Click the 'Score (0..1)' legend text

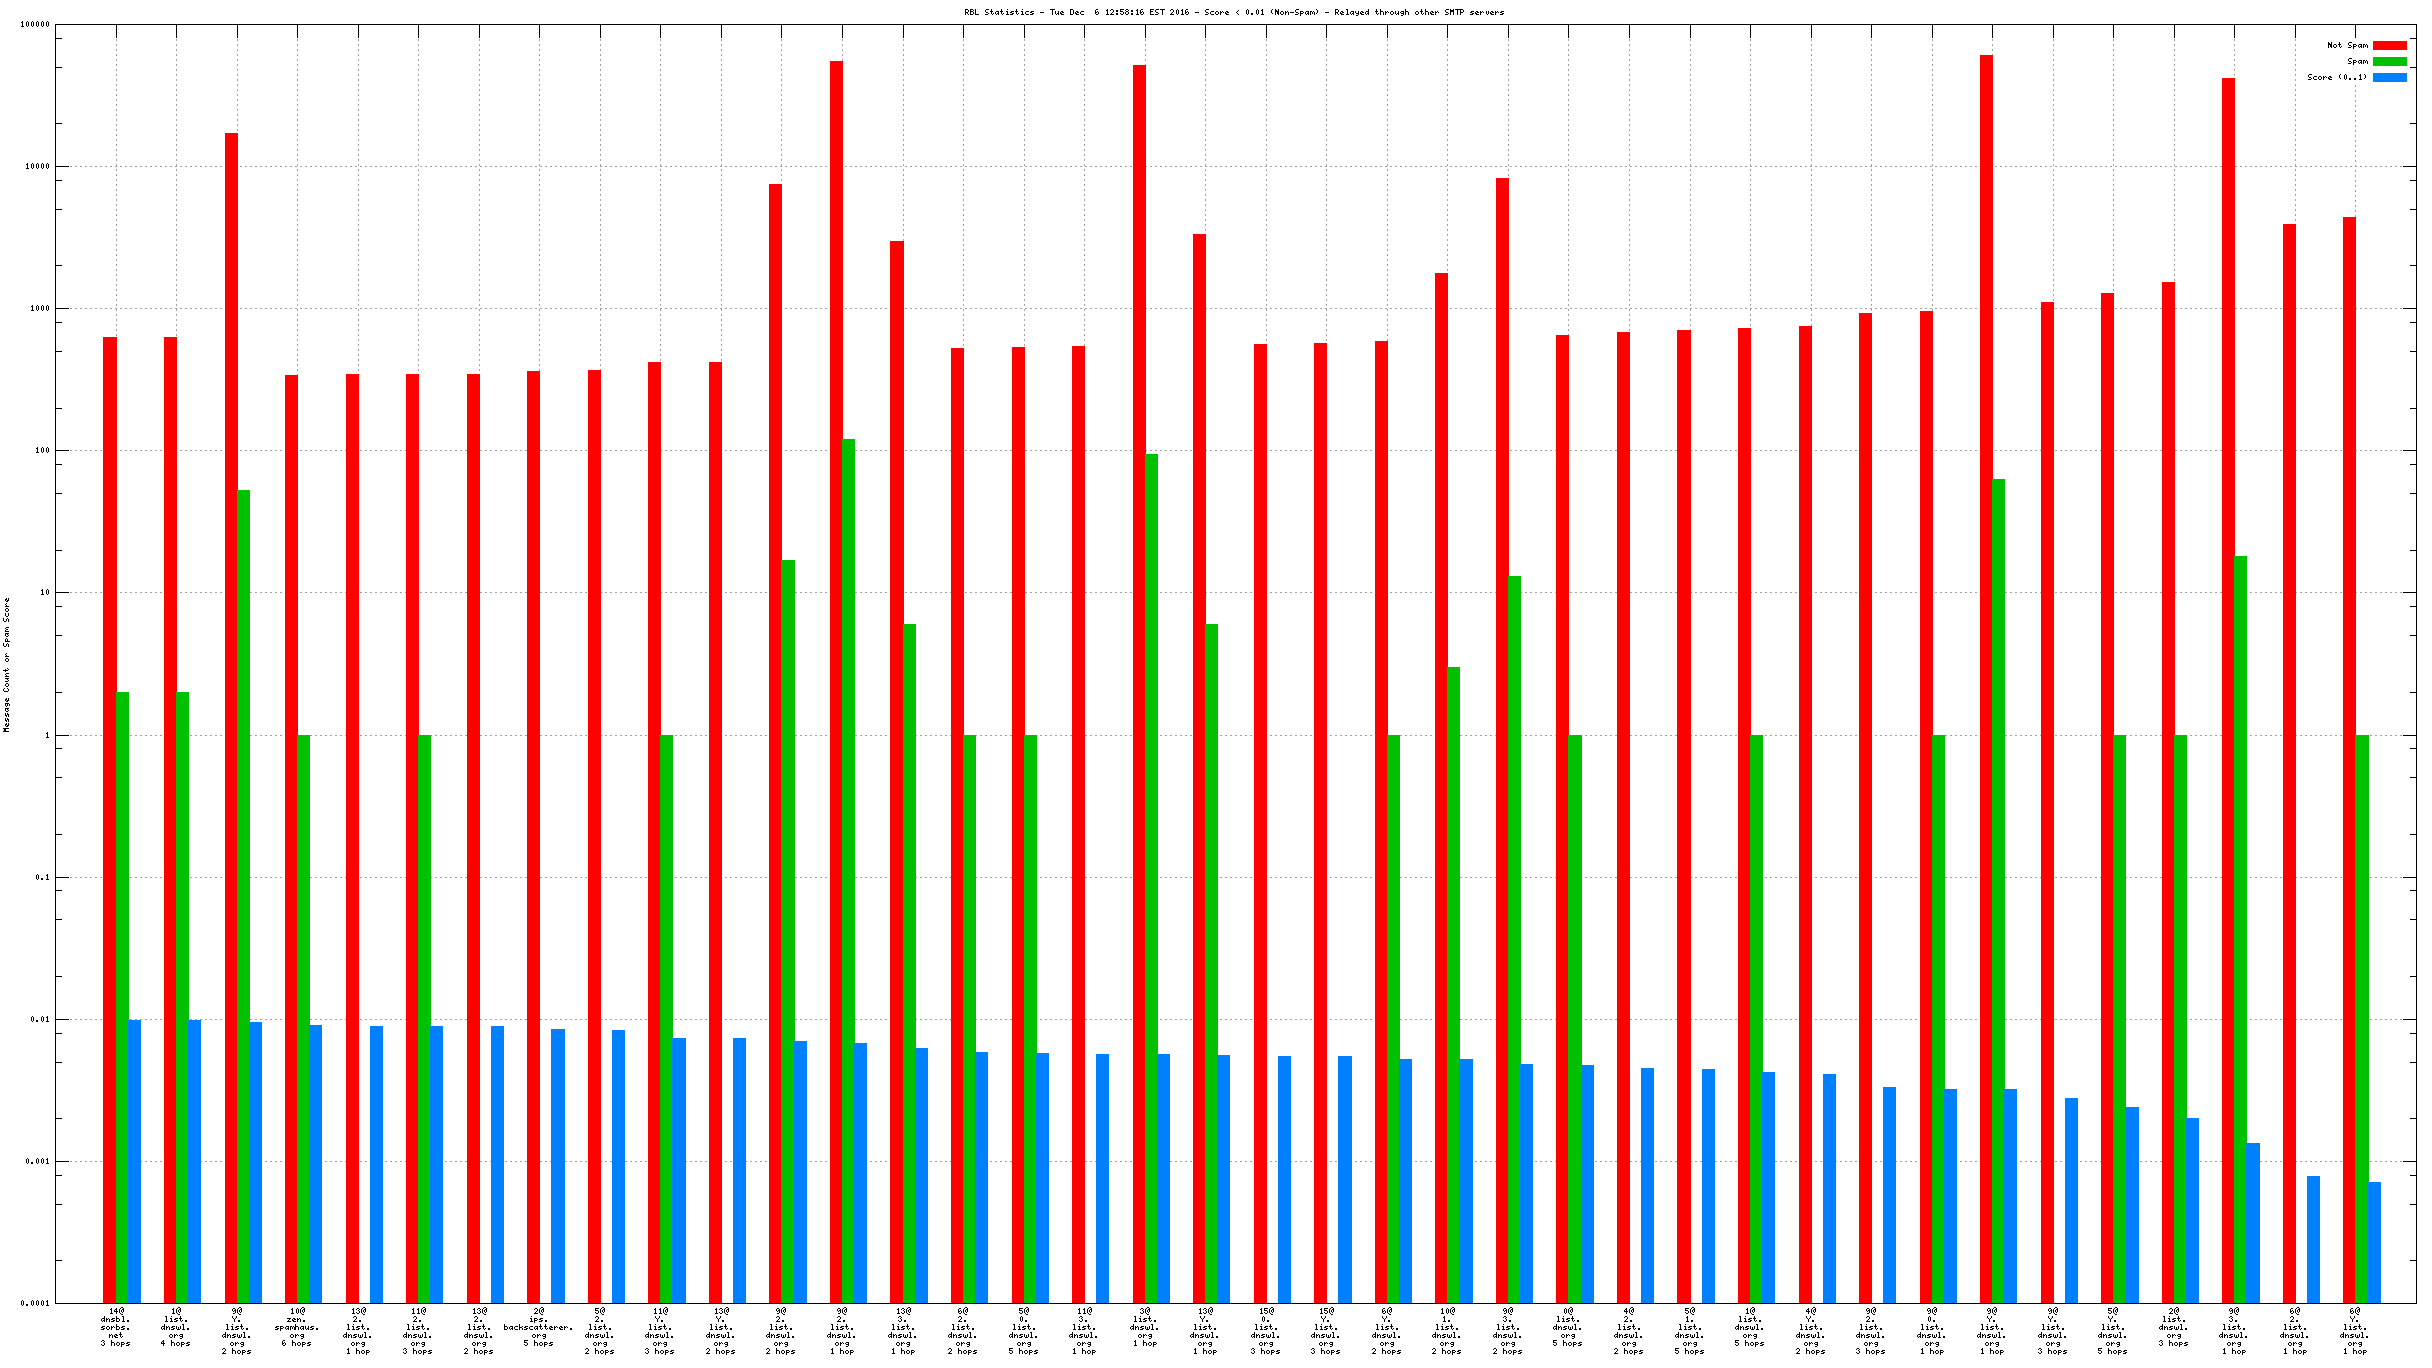pos(2337,78)
